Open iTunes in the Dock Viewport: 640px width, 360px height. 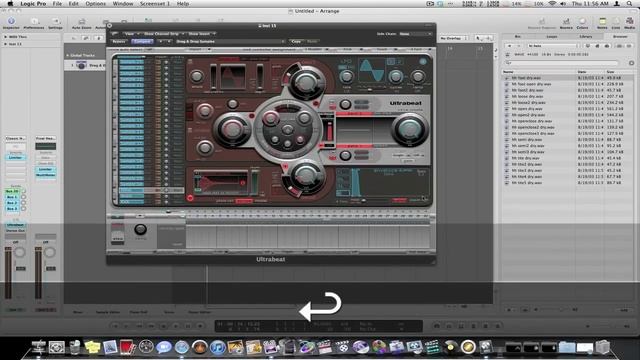pos(218,347)
